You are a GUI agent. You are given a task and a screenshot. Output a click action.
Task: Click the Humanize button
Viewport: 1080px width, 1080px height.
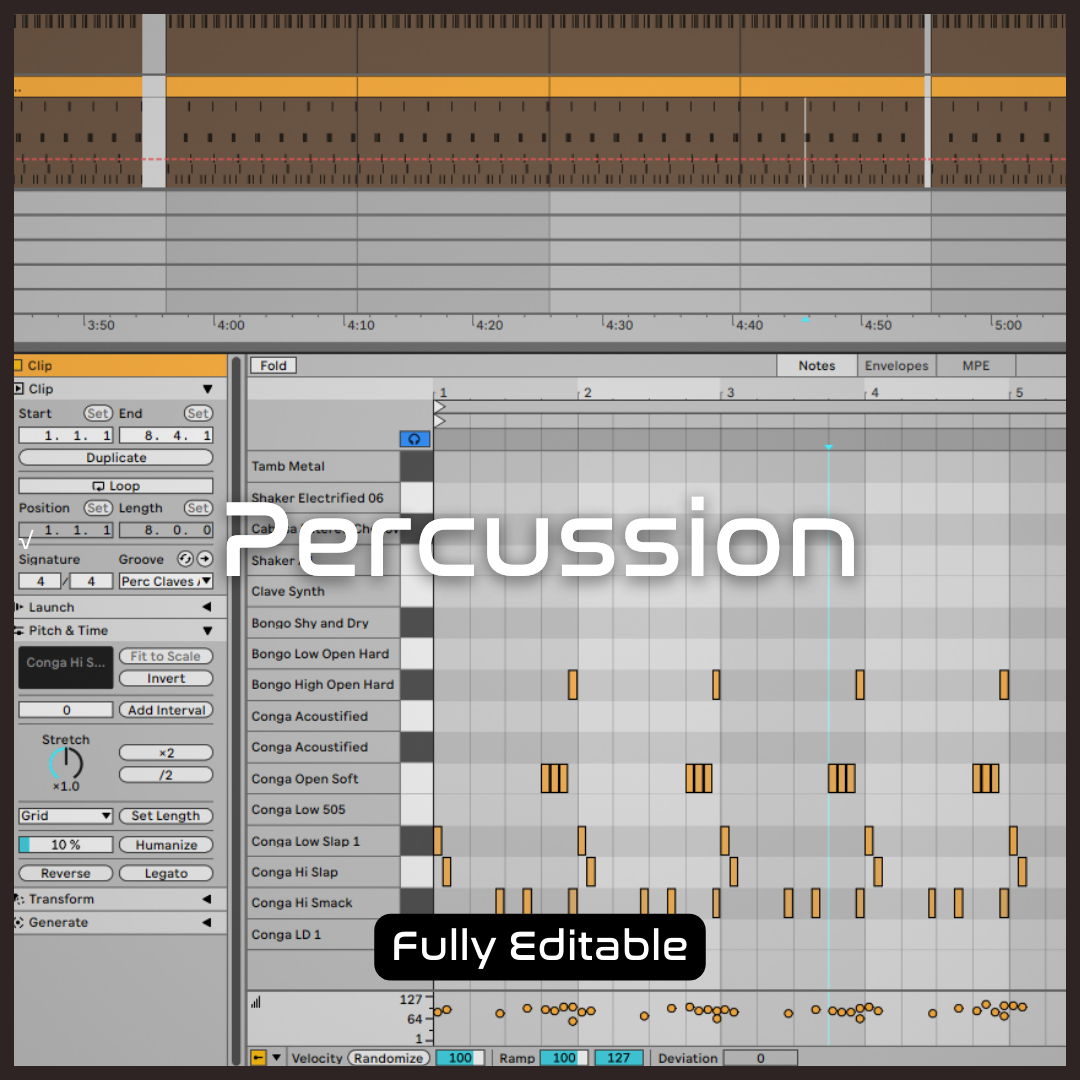tap(166, 845)
